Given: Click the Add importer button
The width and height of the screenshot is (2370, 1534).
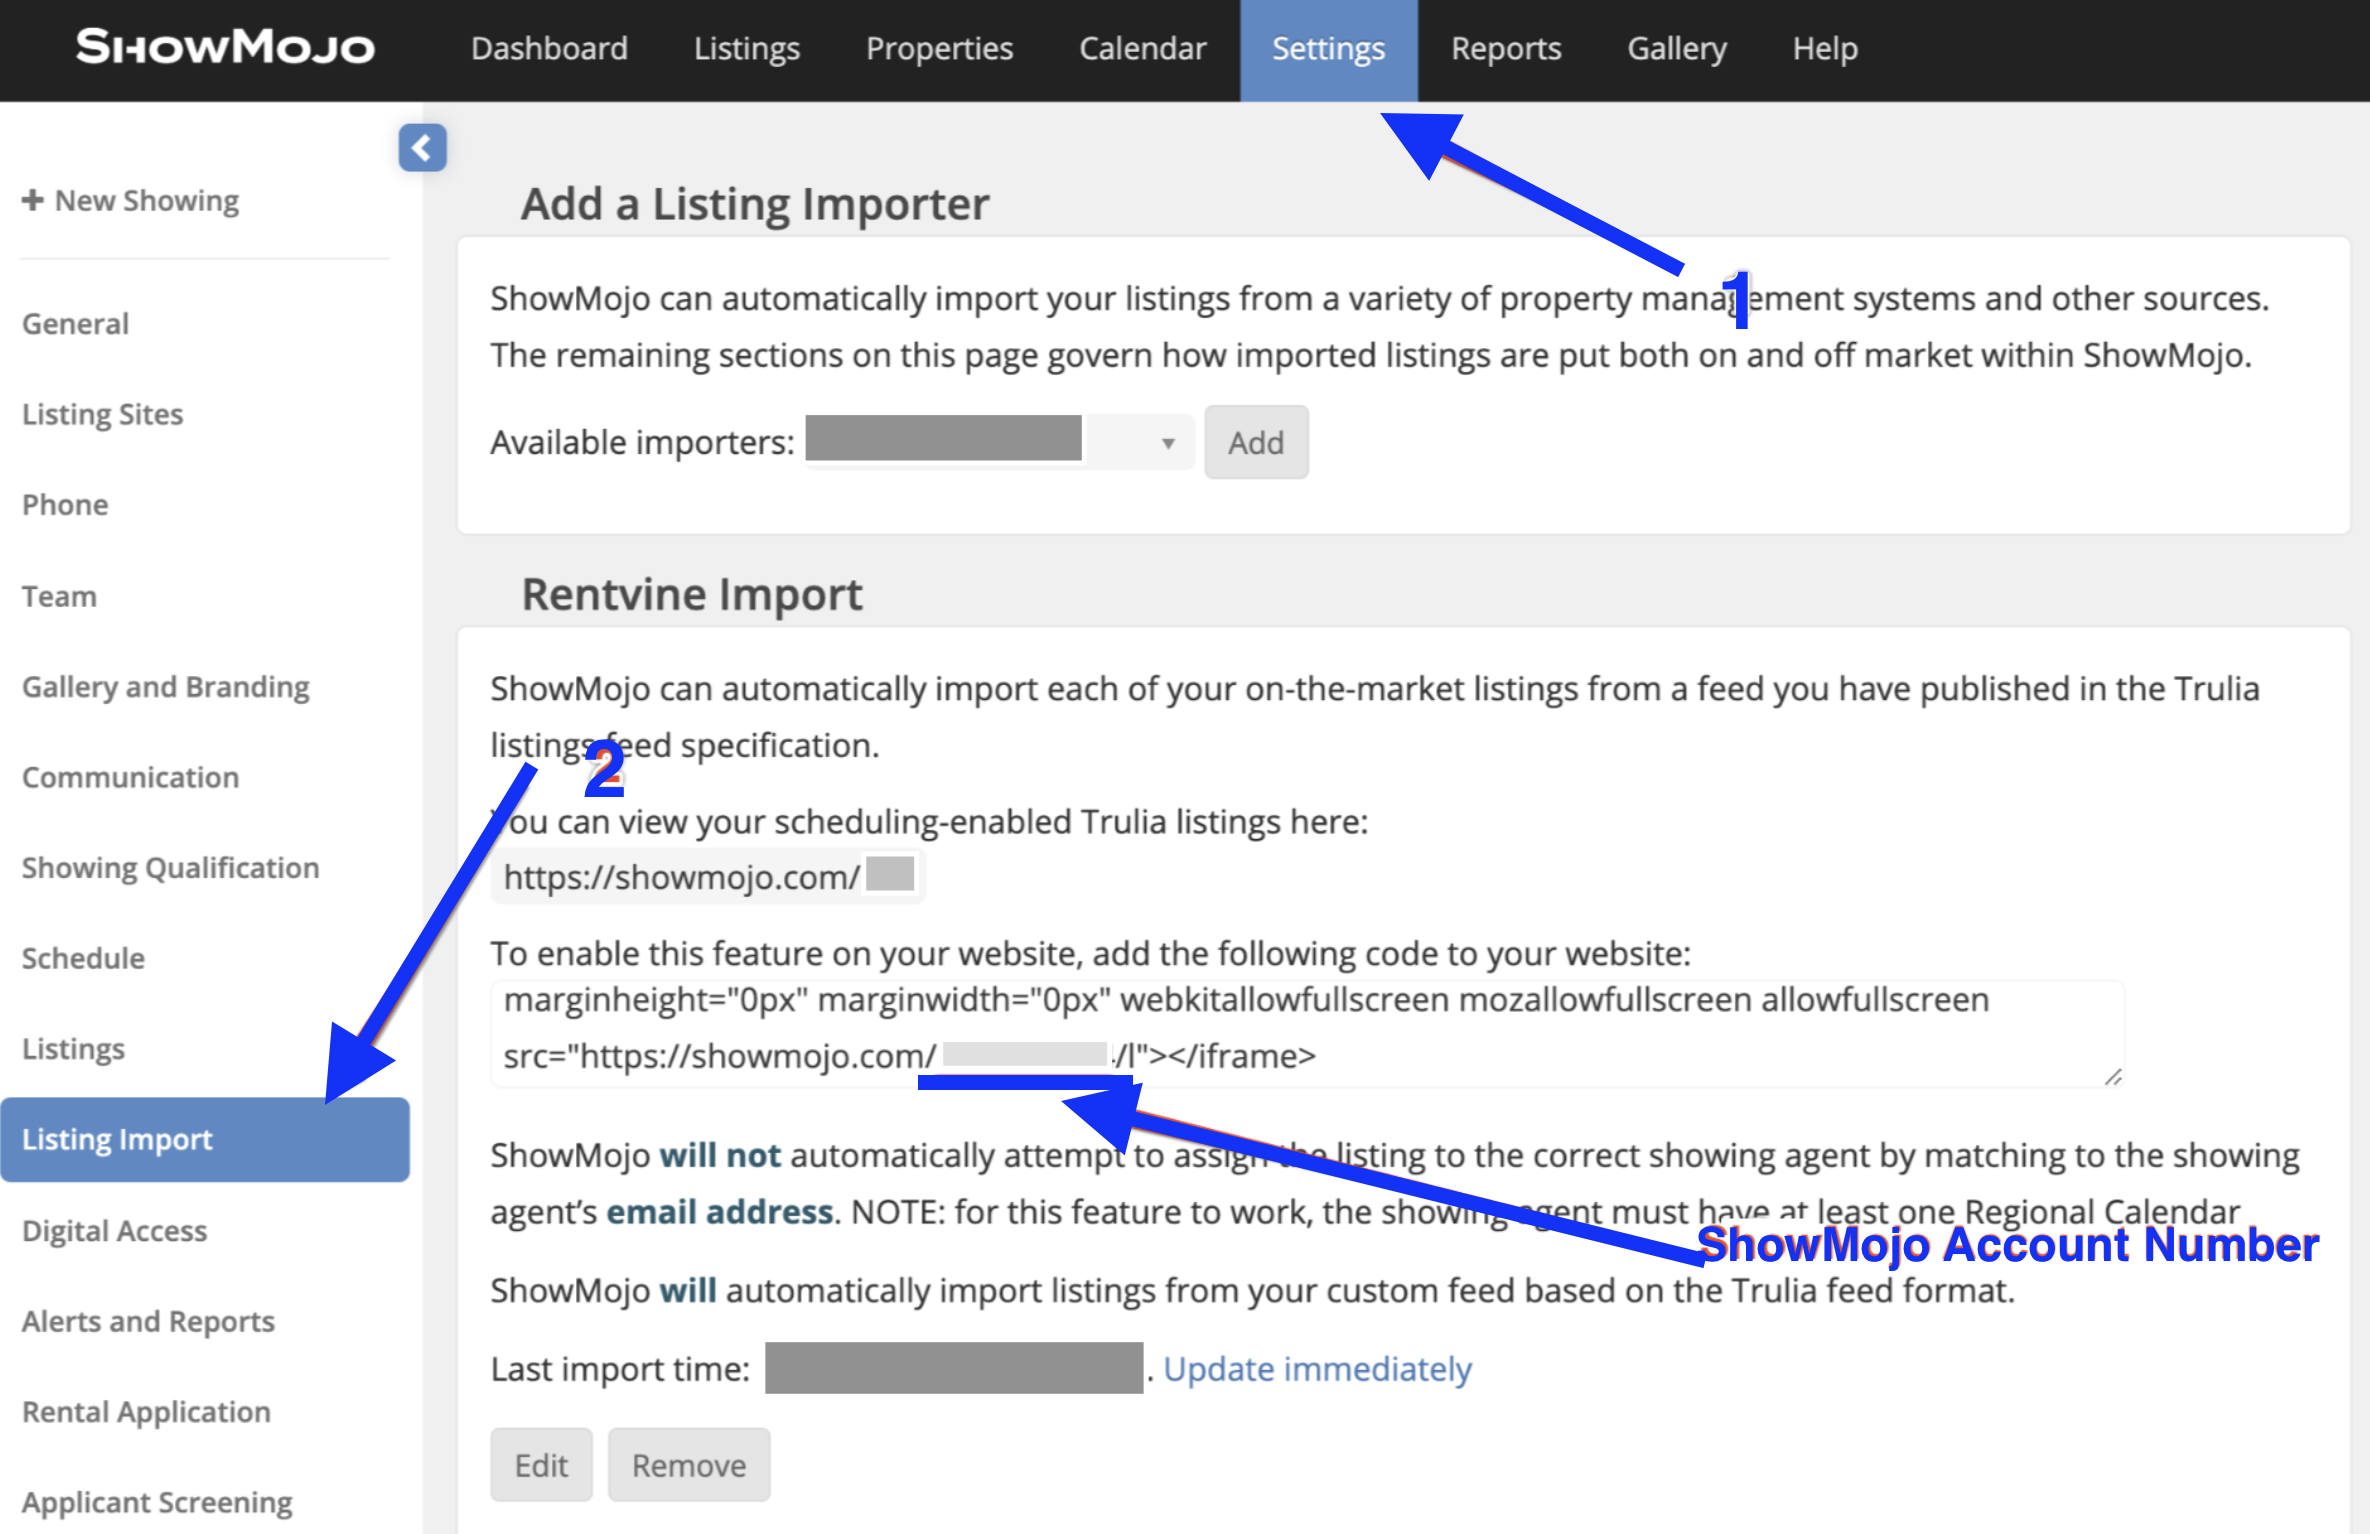Looking at the screenshot, I should (x=1255, y=442).
